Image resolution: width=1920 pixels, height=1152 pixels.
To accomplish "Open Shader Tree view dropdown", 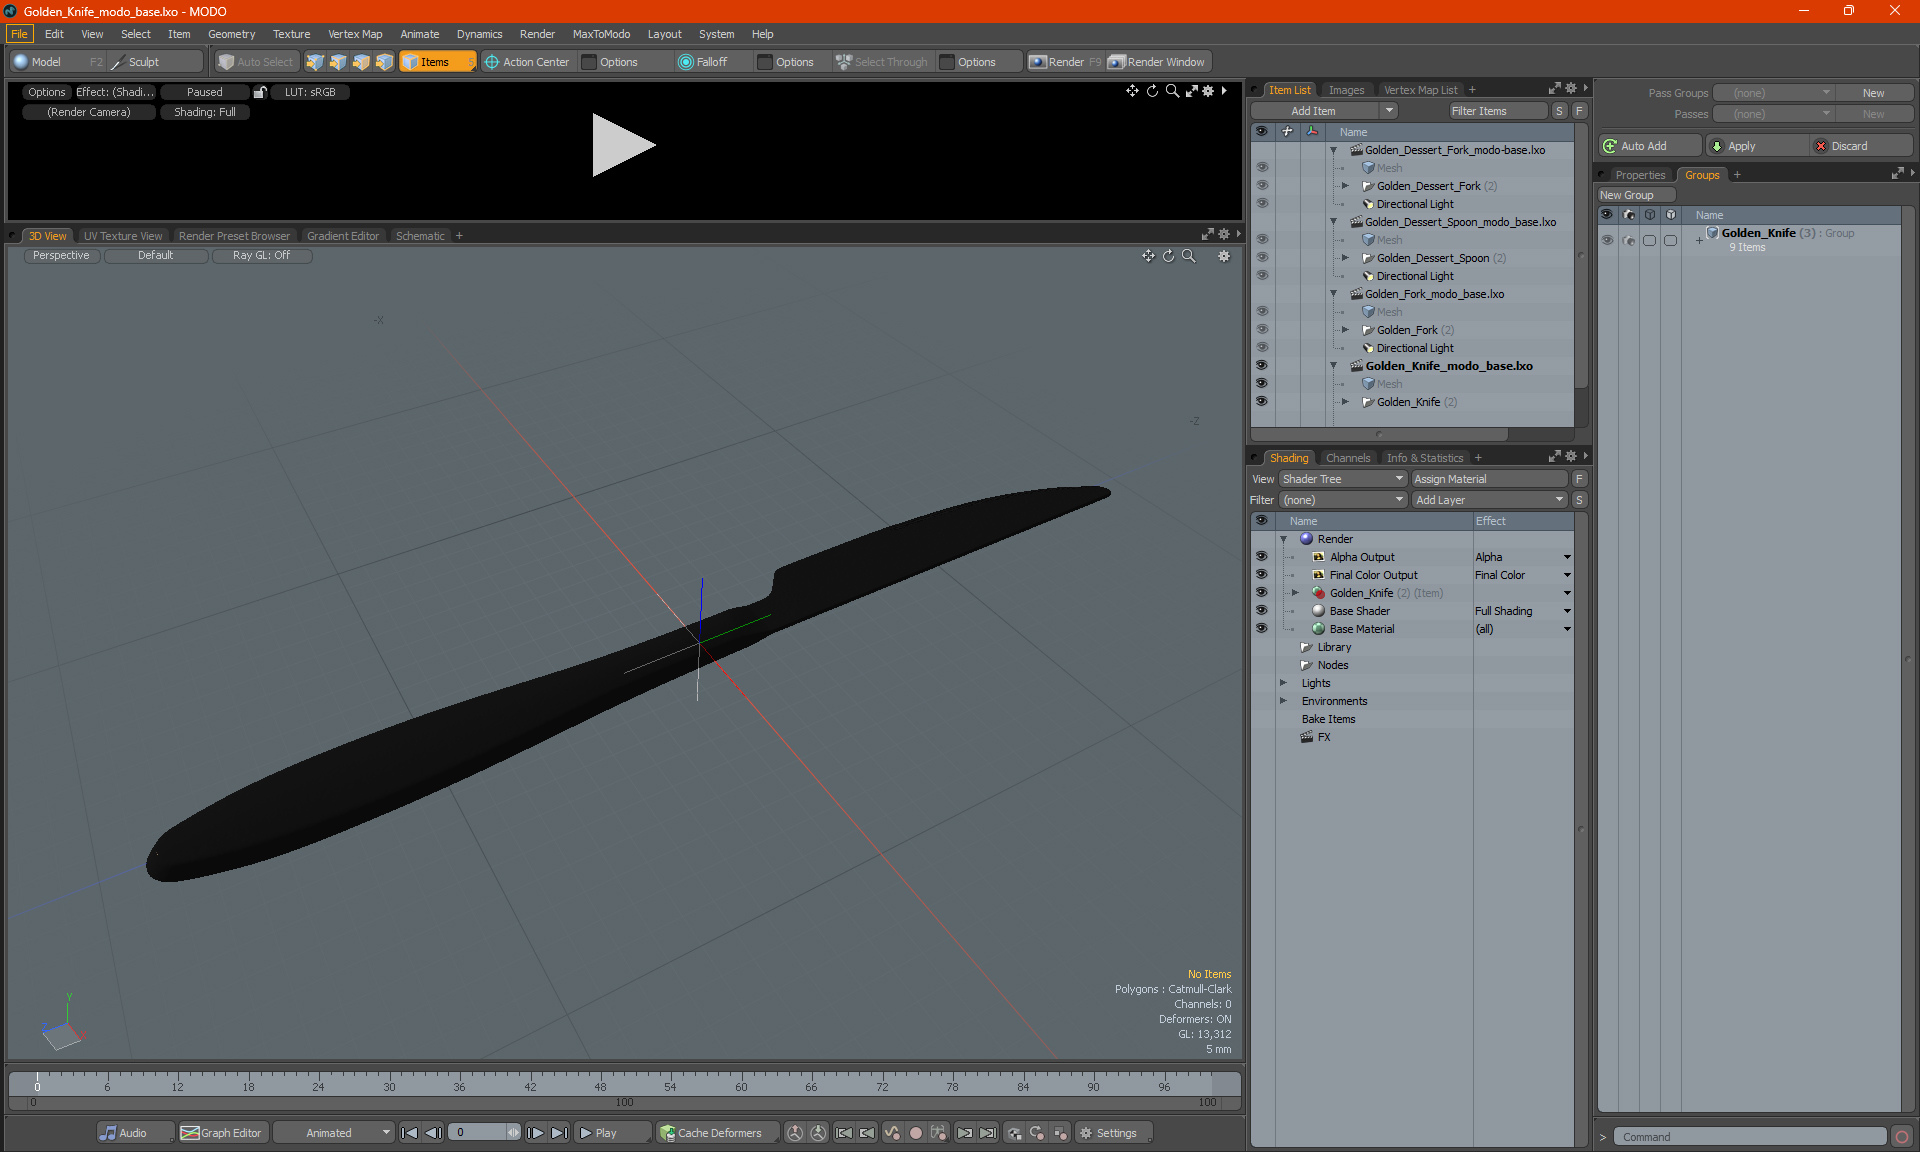I will coord(1343,479).
